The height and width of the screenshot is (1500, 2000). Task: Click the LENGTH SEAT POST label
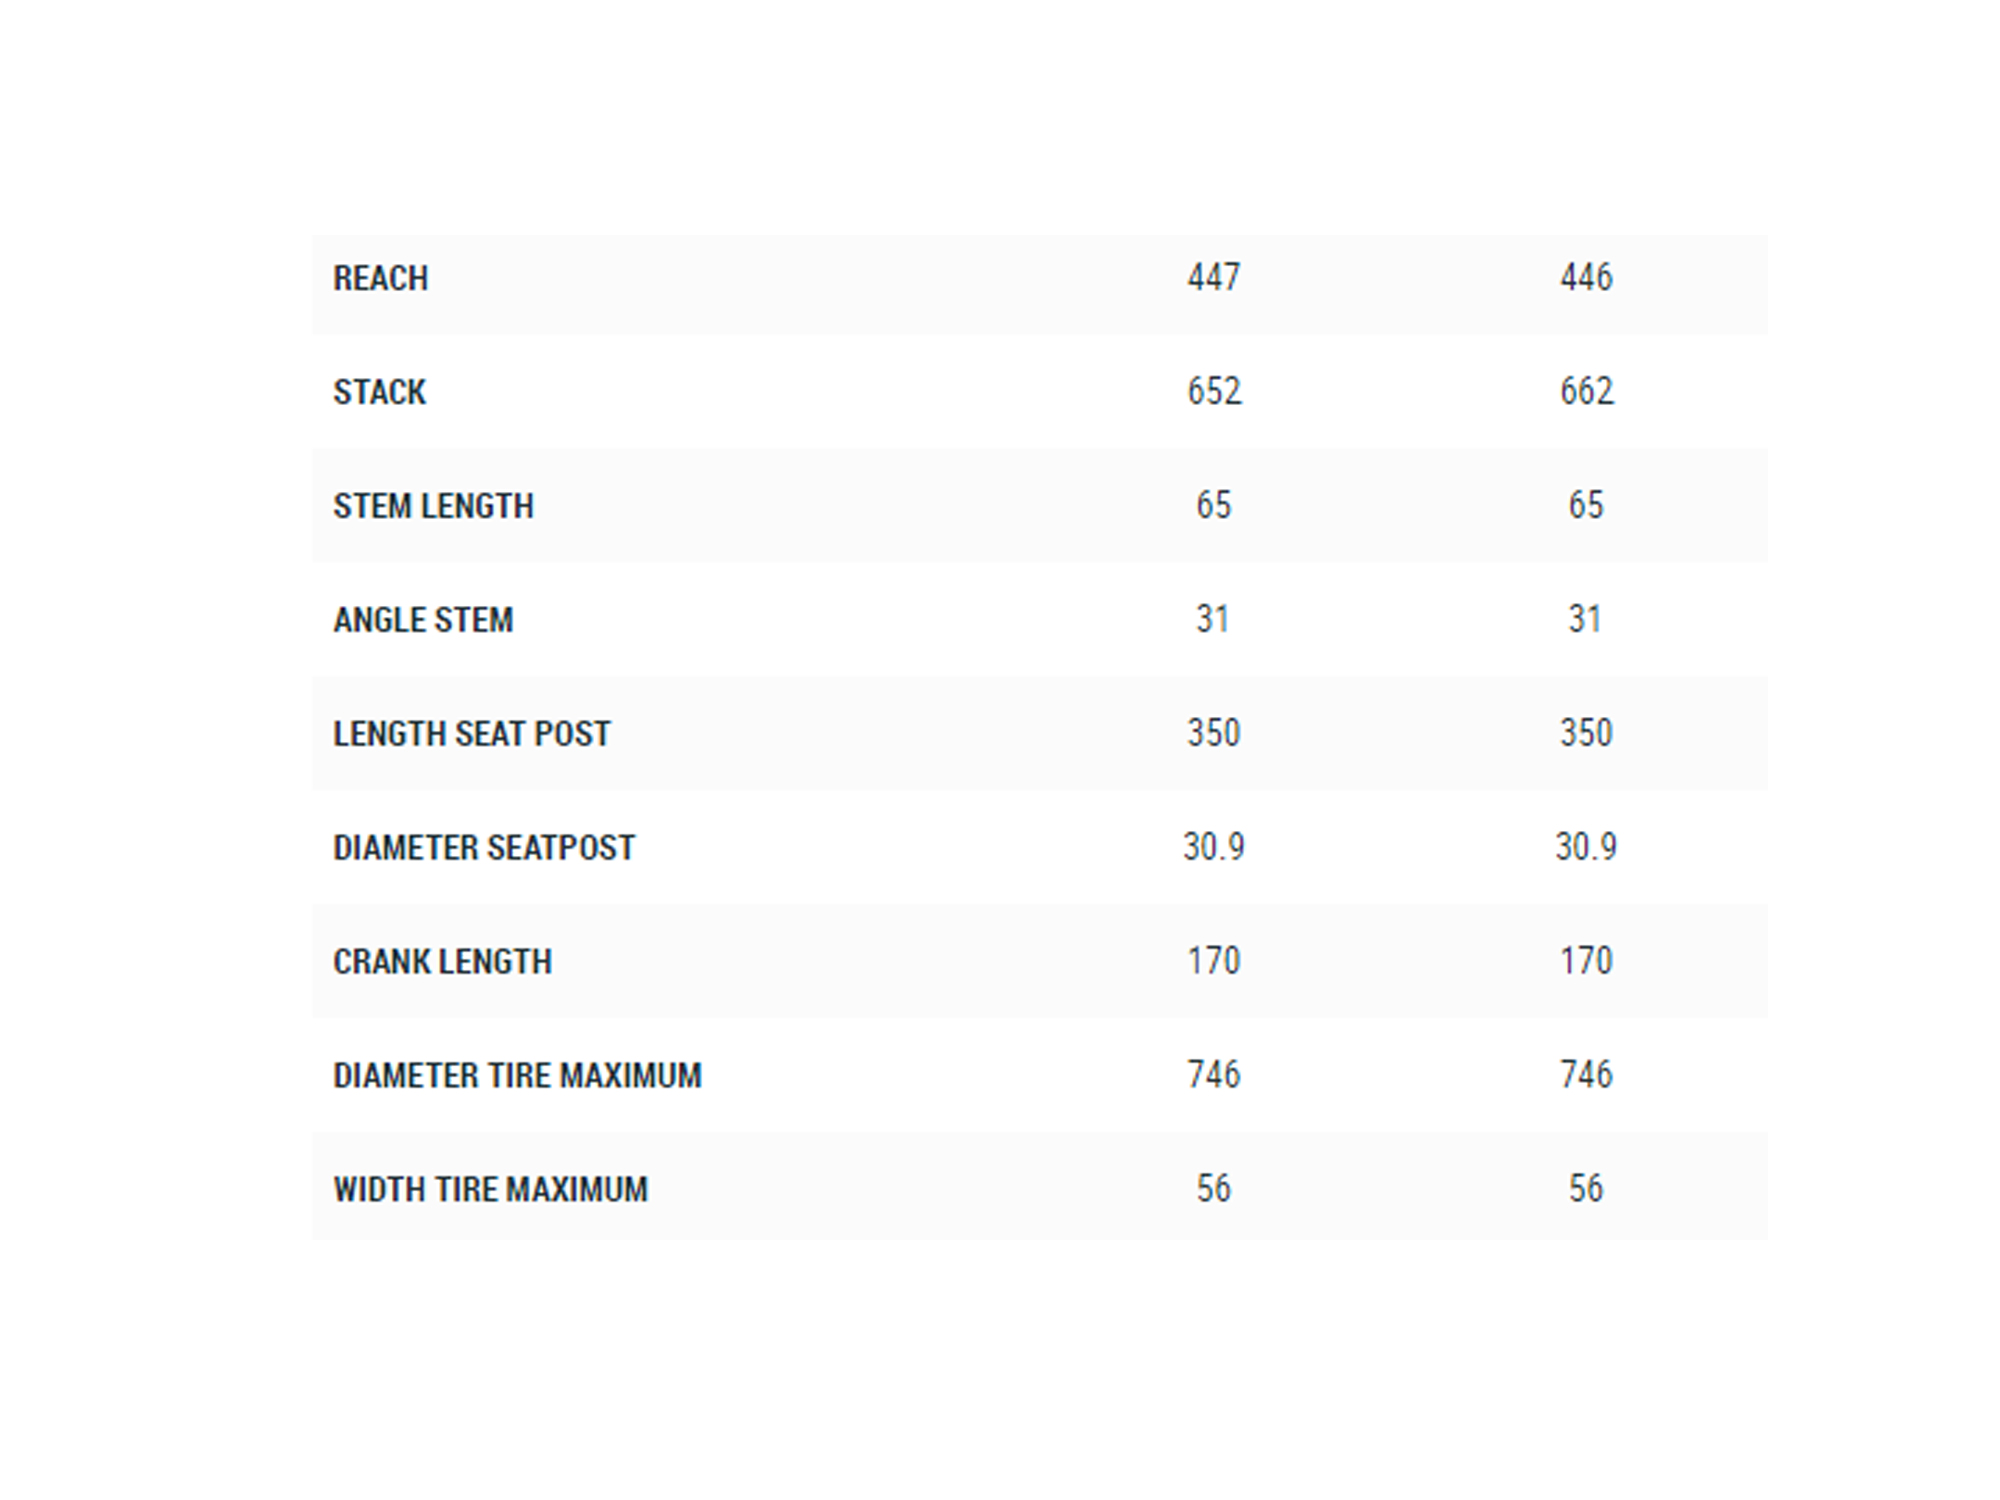[471, 734]
